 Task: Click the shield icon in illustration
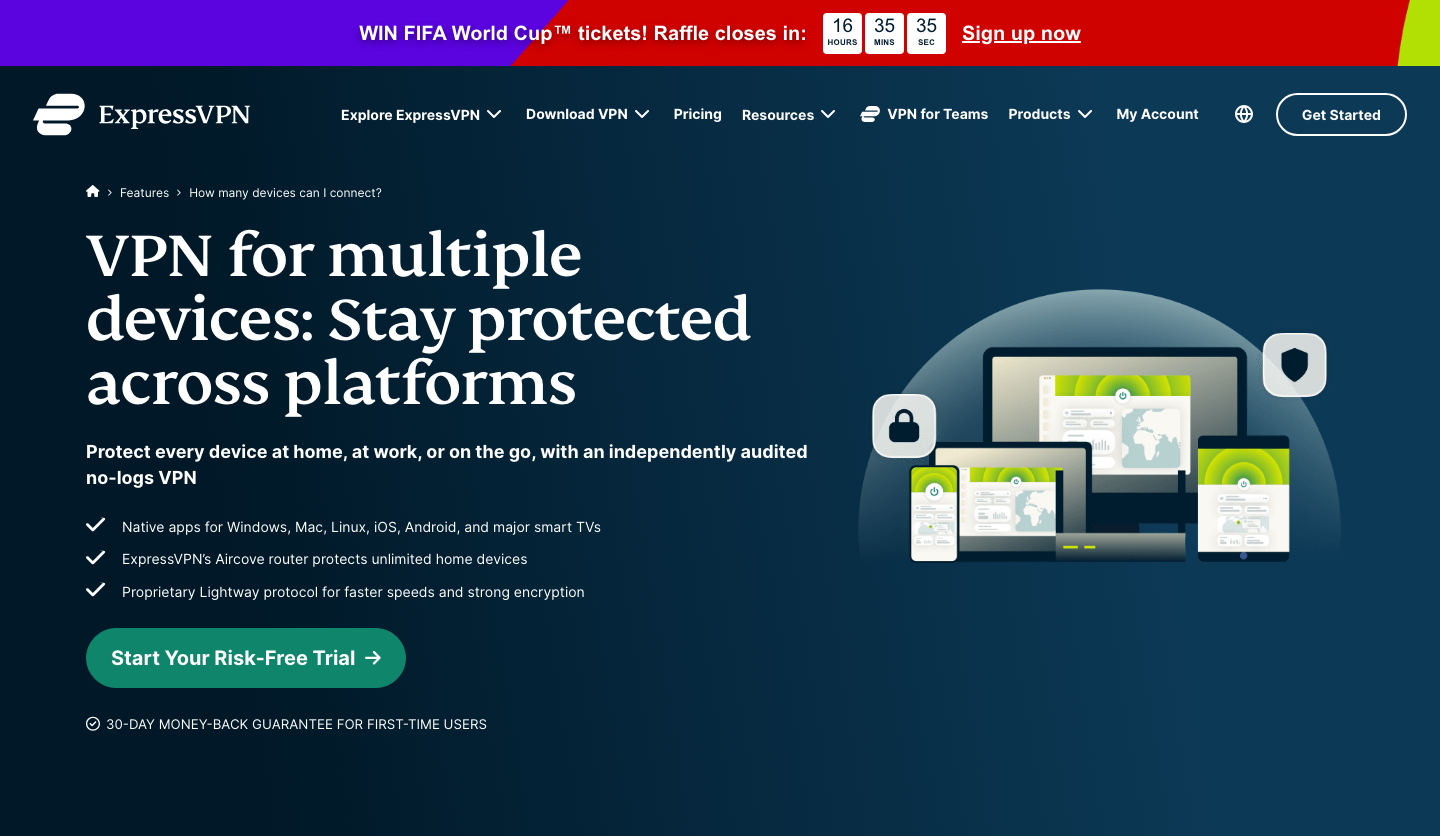point(1294,364)
